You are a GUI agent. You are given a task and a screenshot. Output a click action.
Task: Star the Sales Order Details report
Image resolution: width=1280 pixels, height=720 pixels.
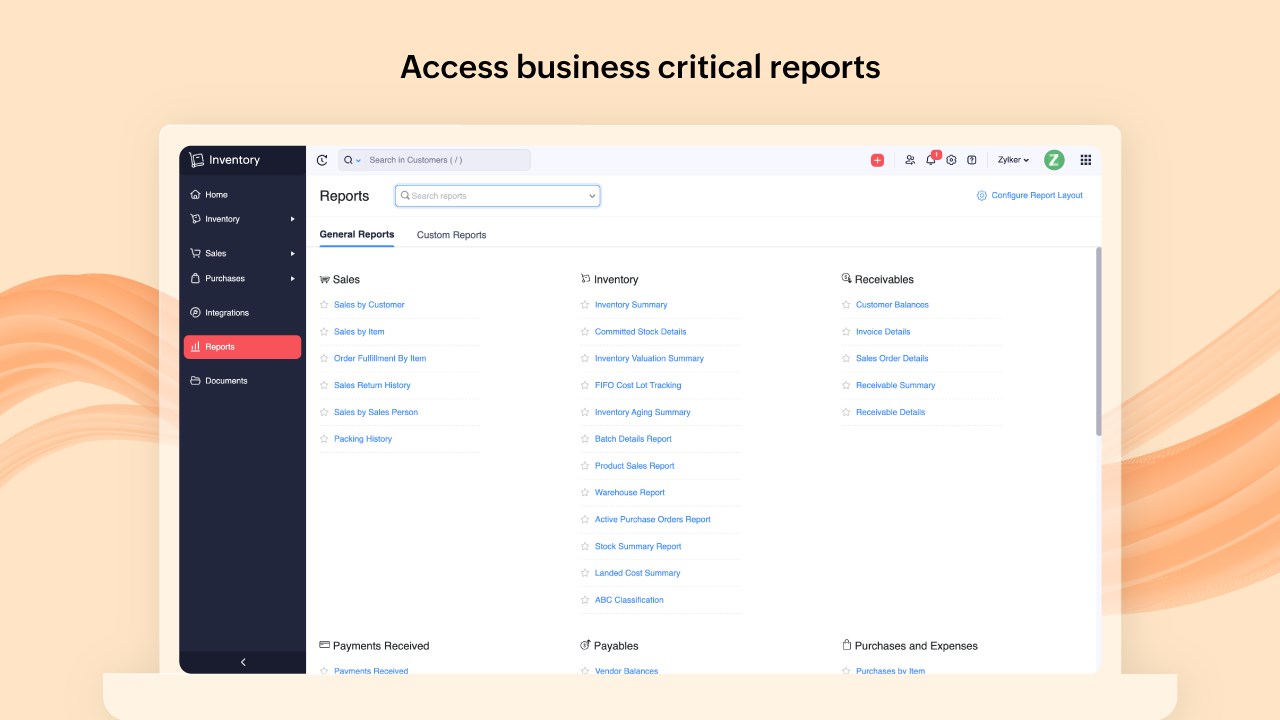click(x=846, y=359)
